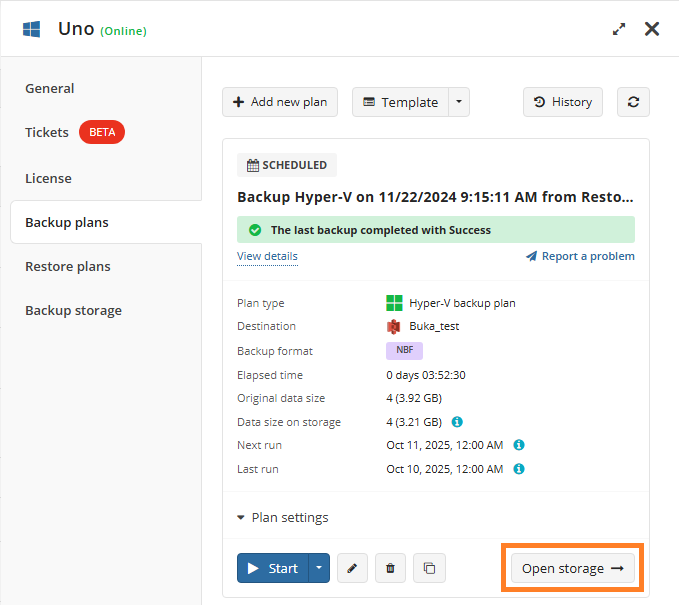Click the Add new plan button

[280, 102]
